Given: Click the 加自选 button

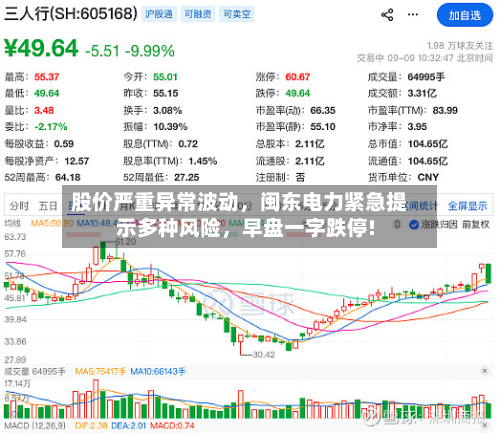Looking at the screenshot, I should click(x=465, y=15).
